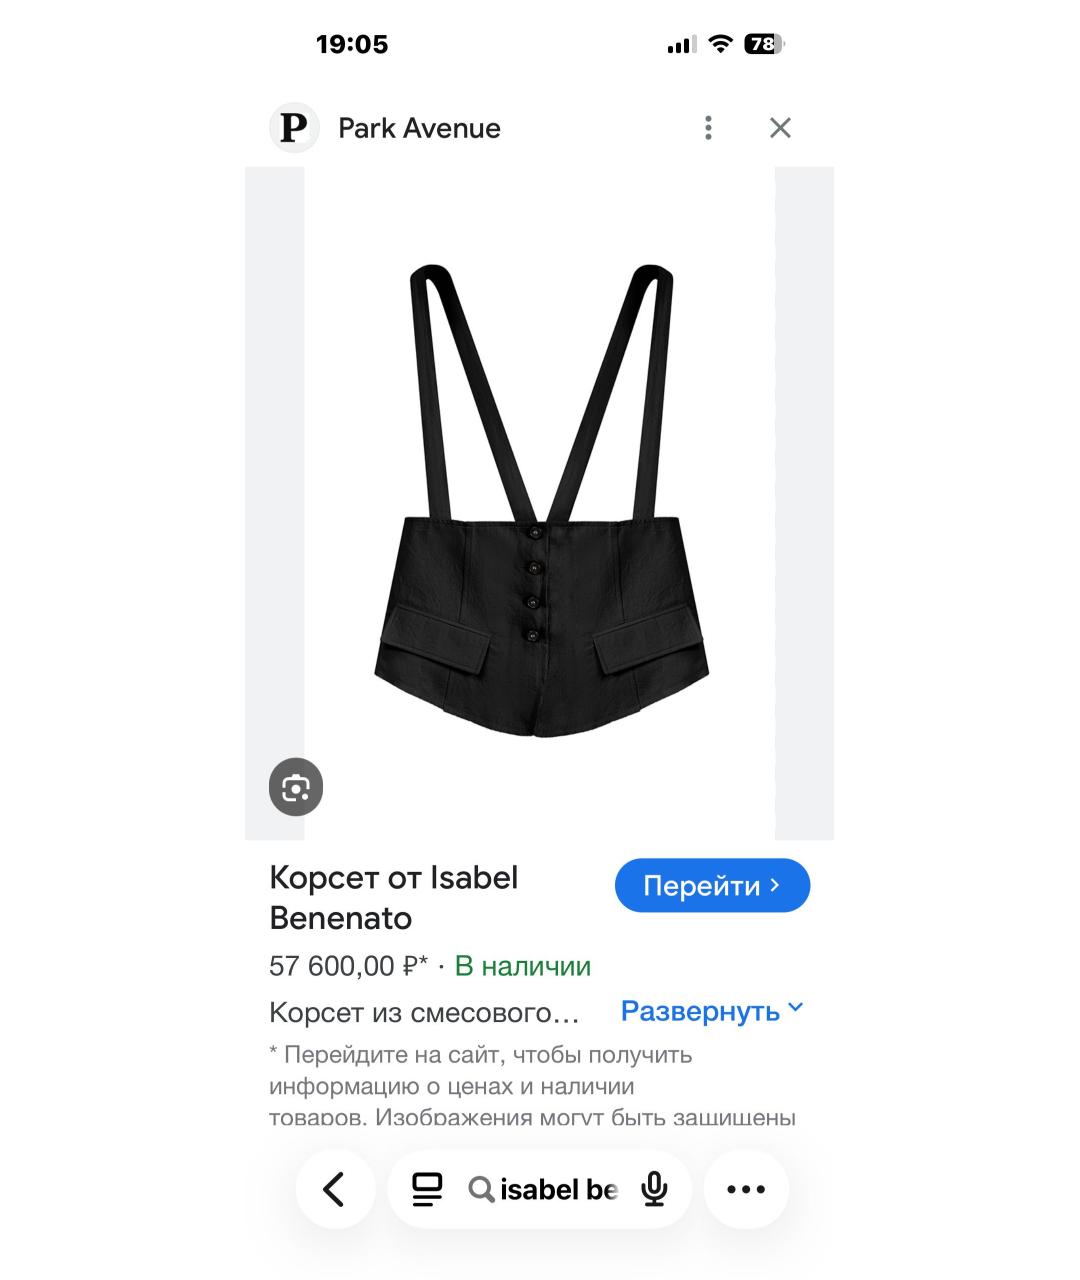1080x1280 pixels.
Task: Tap the truncated Корсет из смесового description
Action: click(x=424, y=1013)
